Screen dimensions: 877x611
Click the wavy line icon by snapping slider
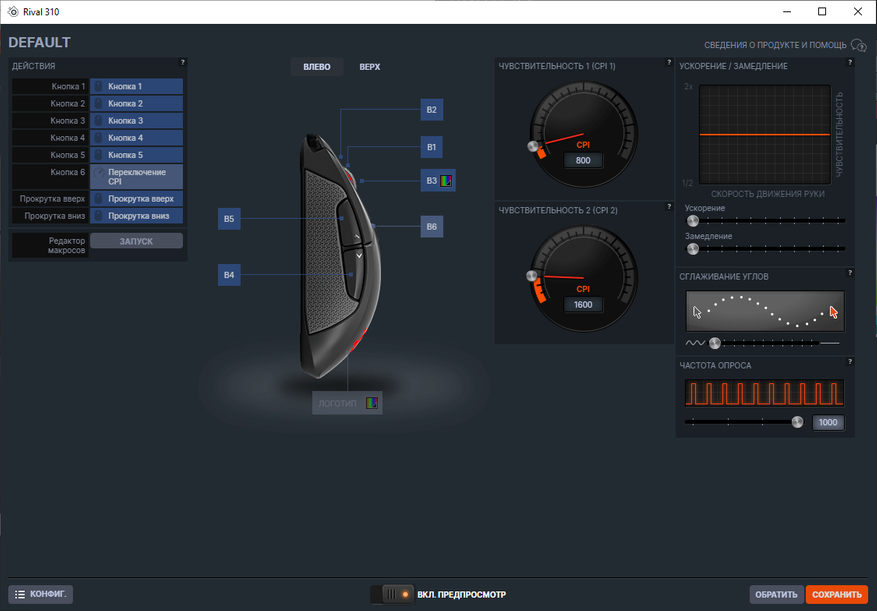(x=695, y=343)
